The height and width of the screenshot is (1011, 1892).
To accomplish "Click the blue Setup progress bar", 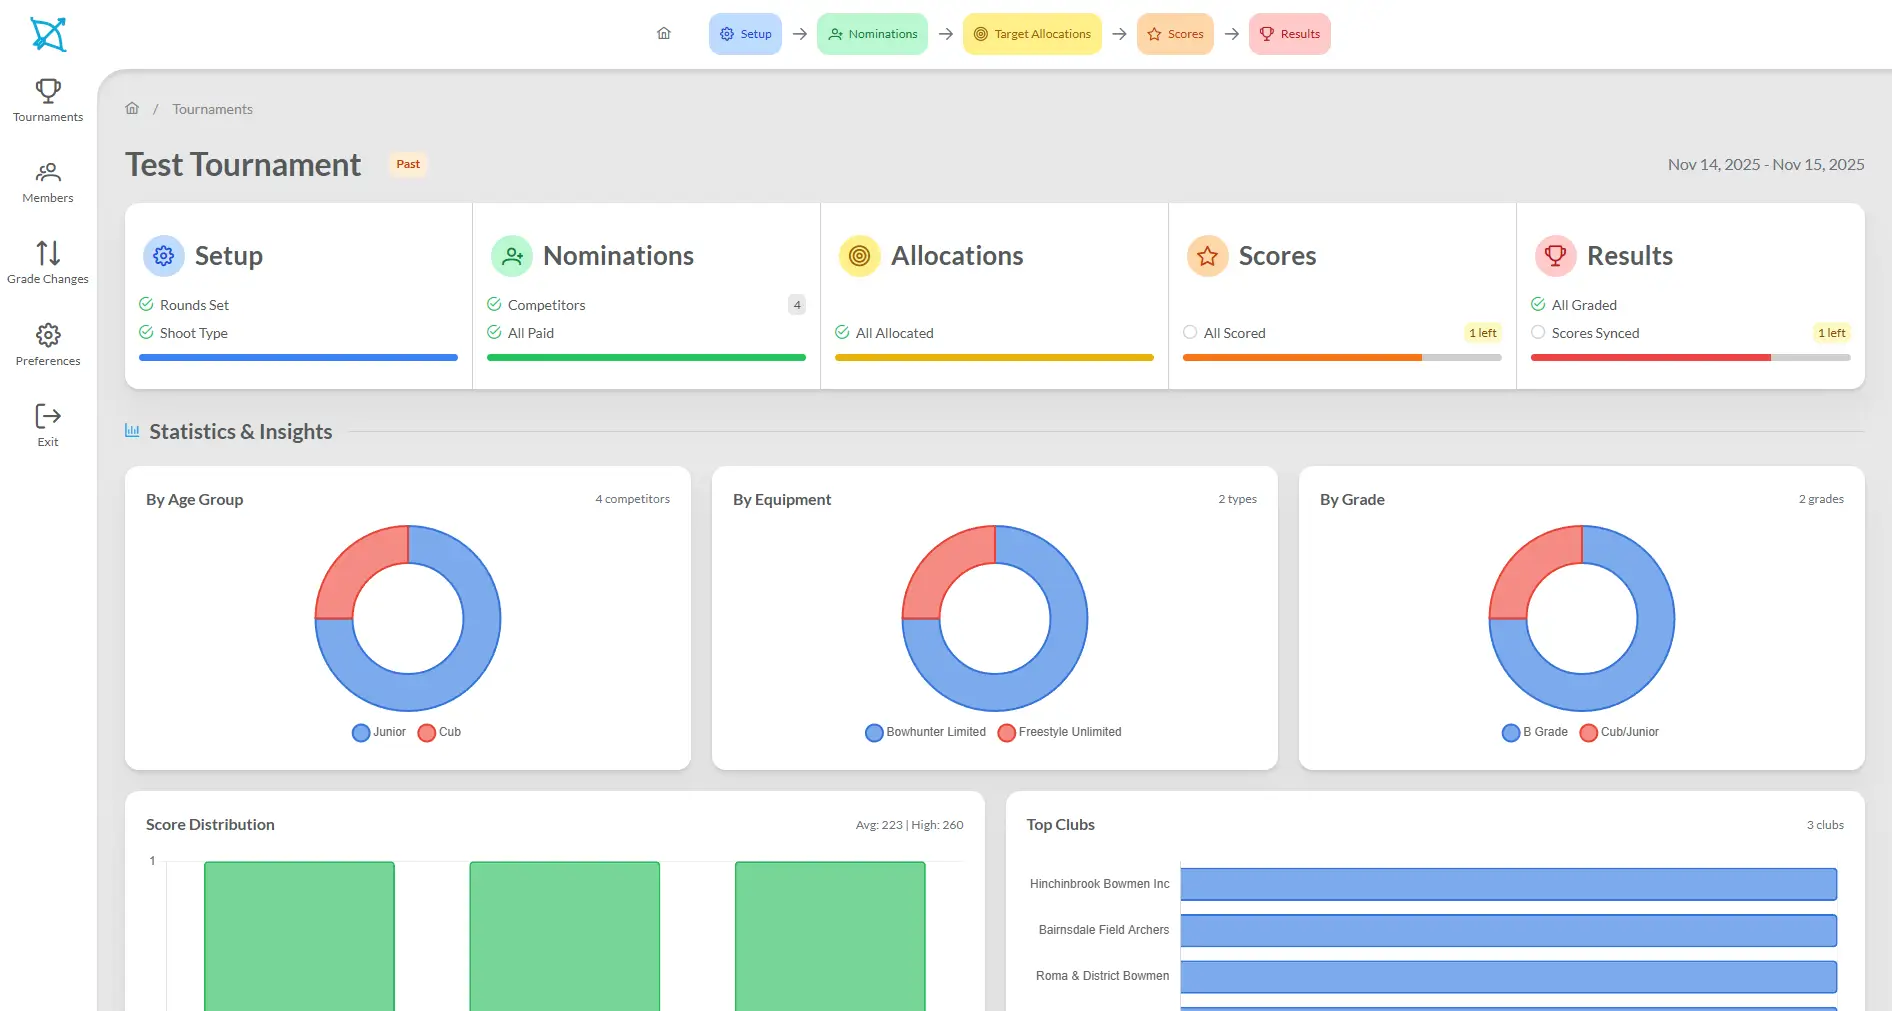I will (x=298, y=357).
